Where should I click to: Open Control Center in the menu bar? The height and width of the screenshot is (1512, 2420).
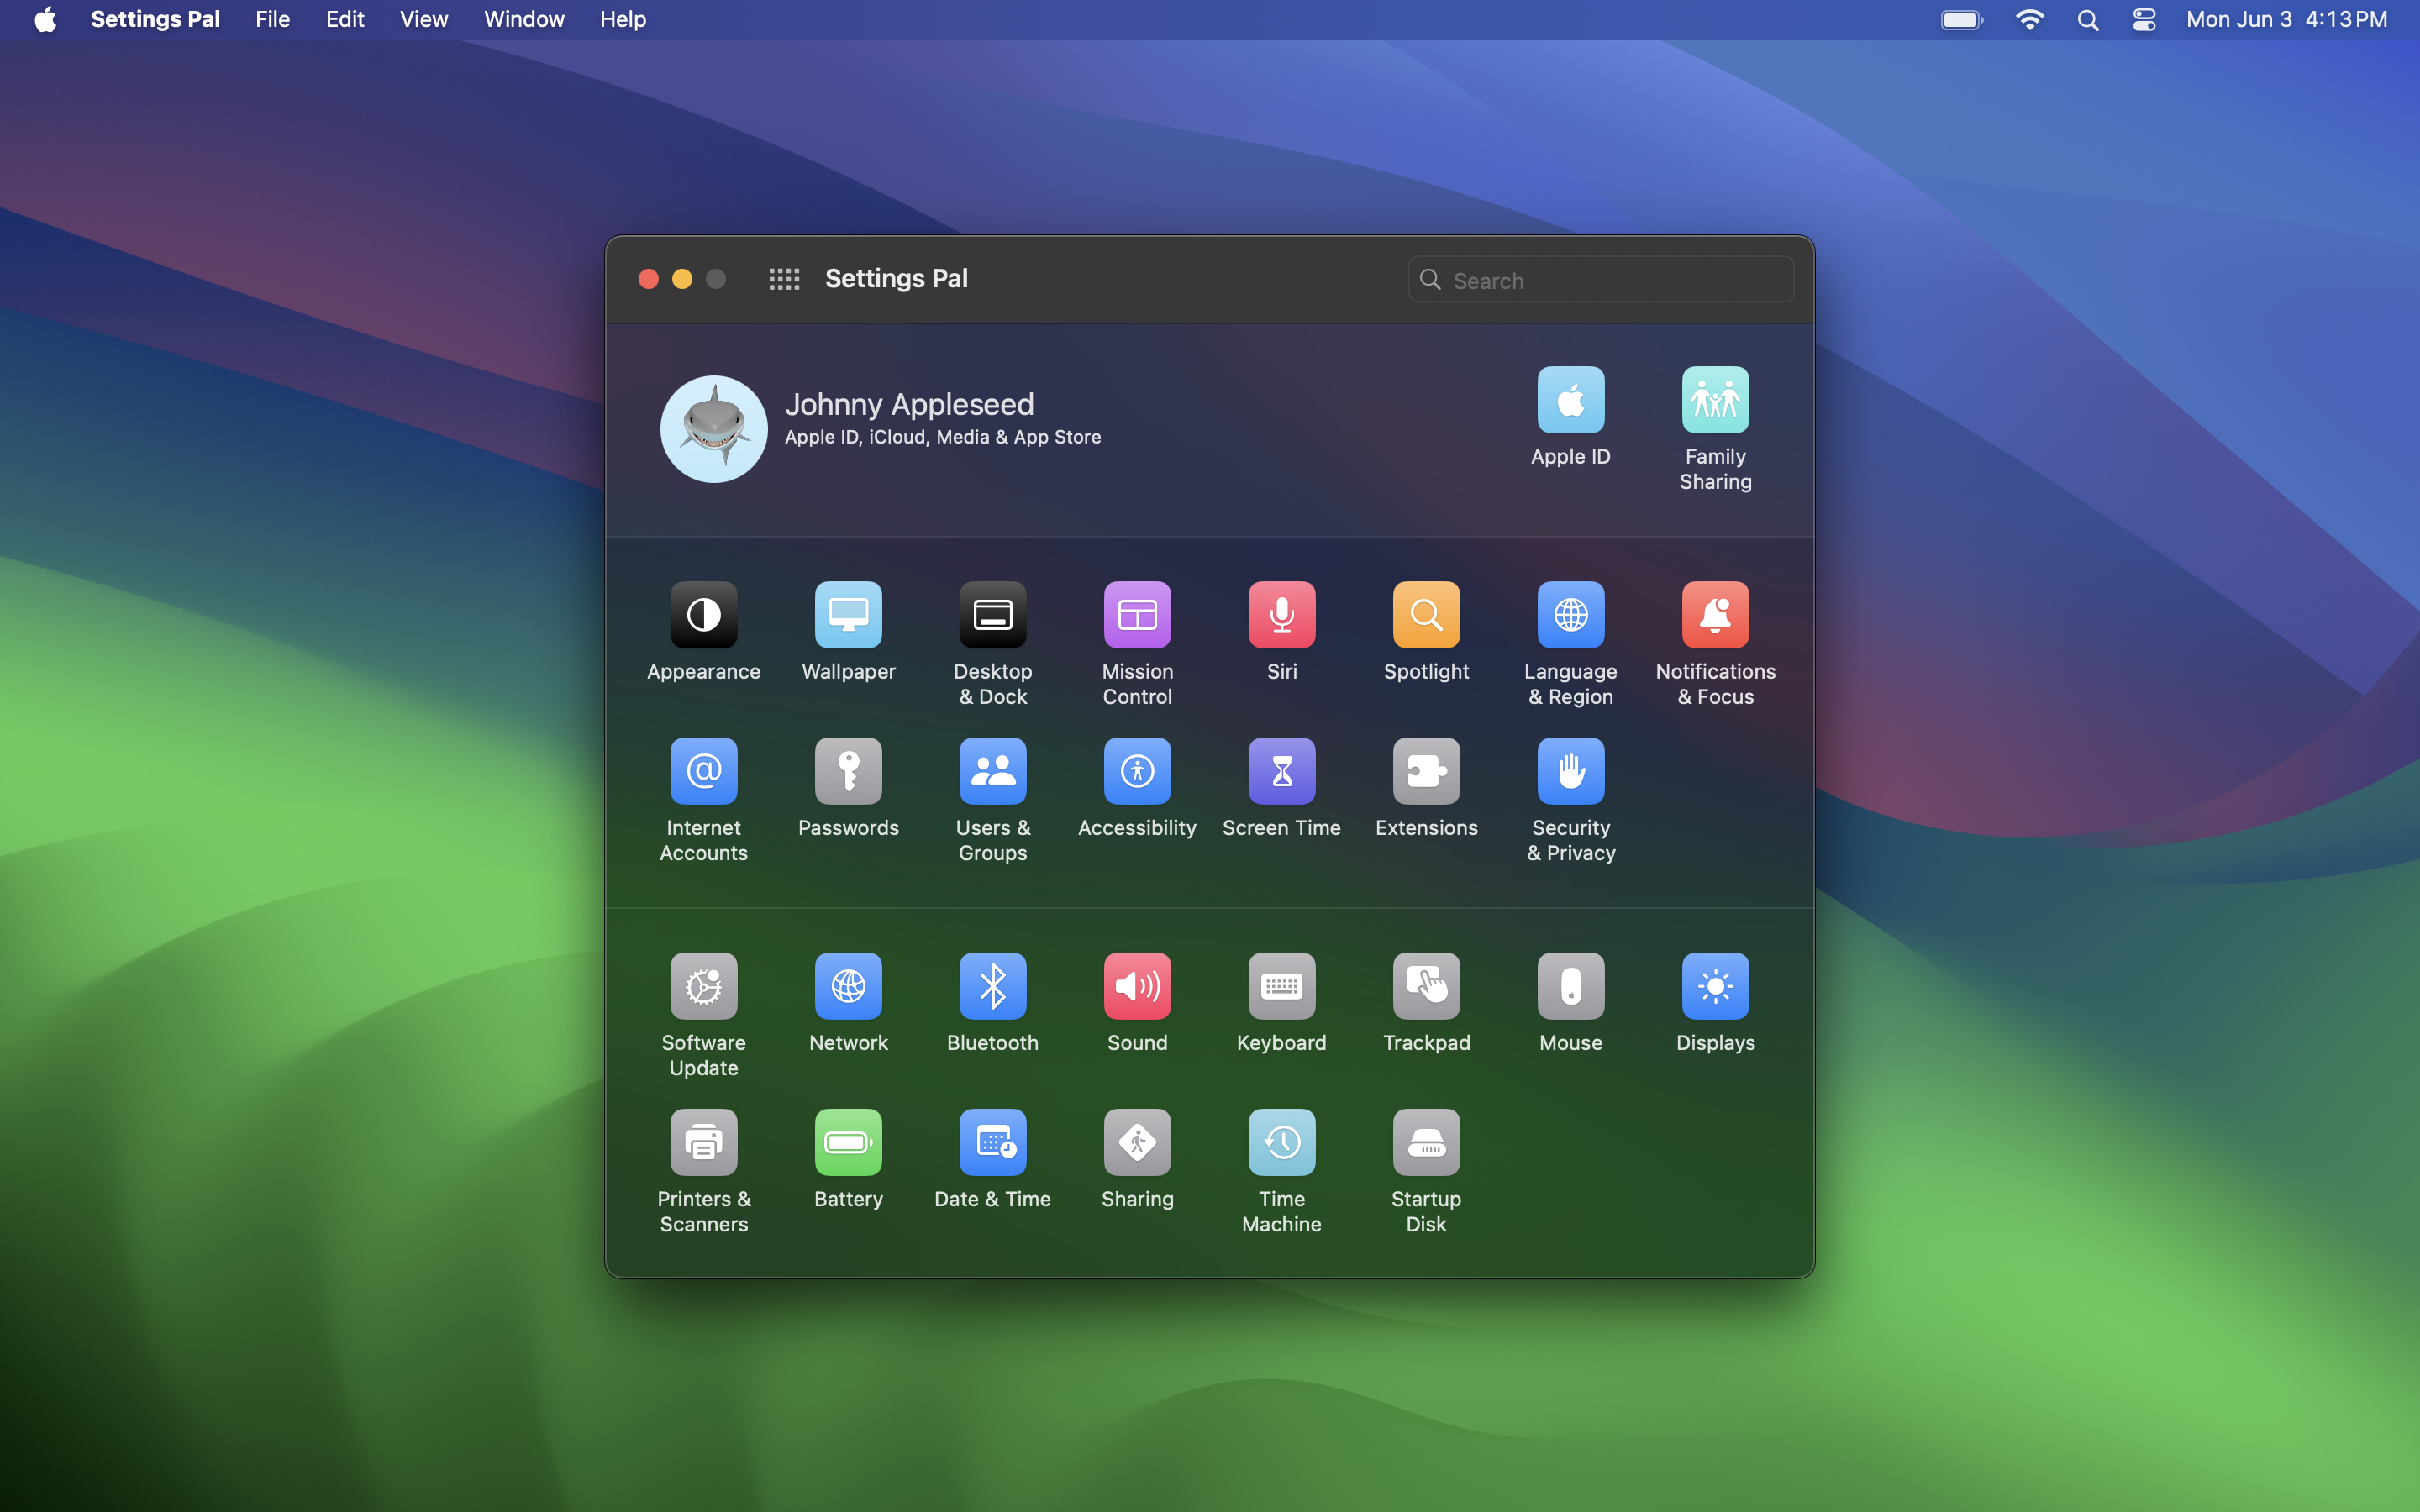click(2143, 19)
